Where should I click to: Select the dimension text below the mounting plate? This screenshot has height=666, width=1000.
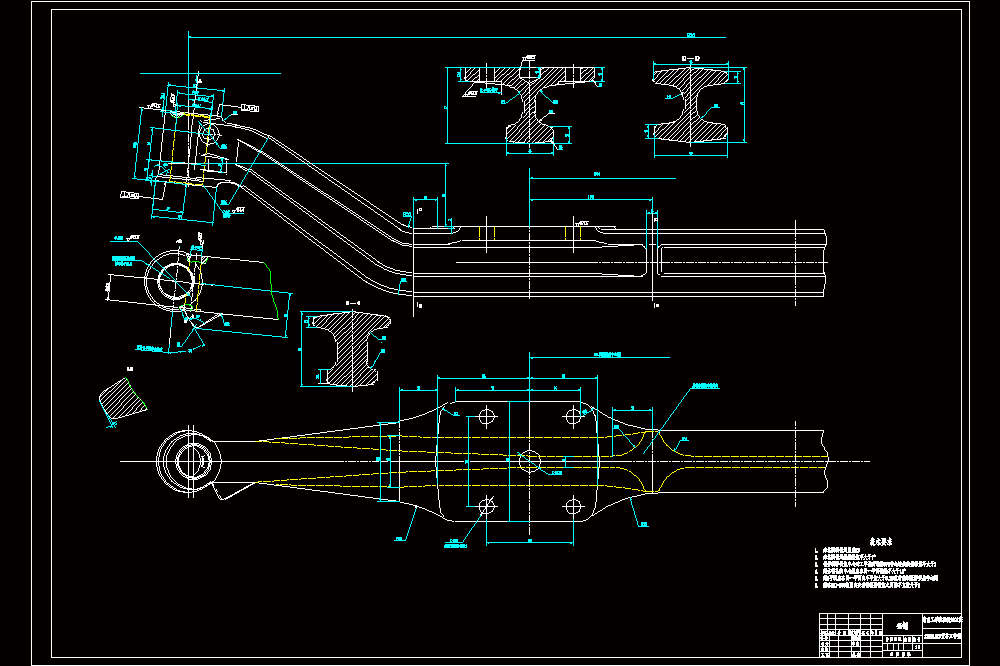[530, 541]
